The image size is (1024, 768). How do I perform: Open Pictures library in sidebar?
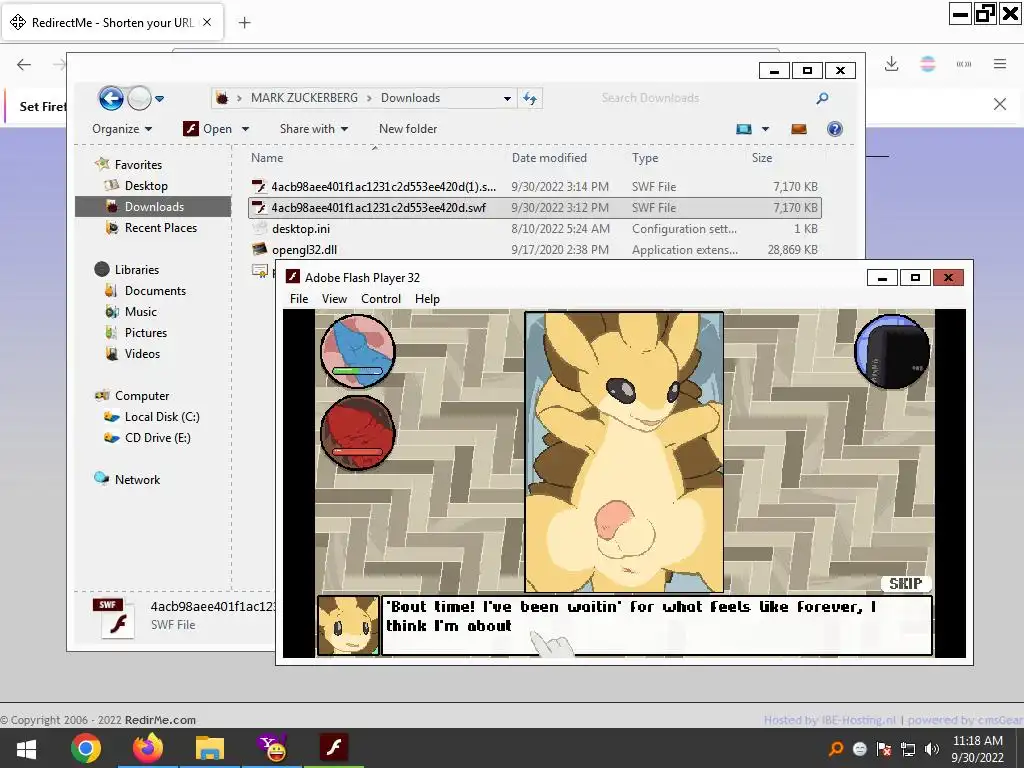pos(146,332)
